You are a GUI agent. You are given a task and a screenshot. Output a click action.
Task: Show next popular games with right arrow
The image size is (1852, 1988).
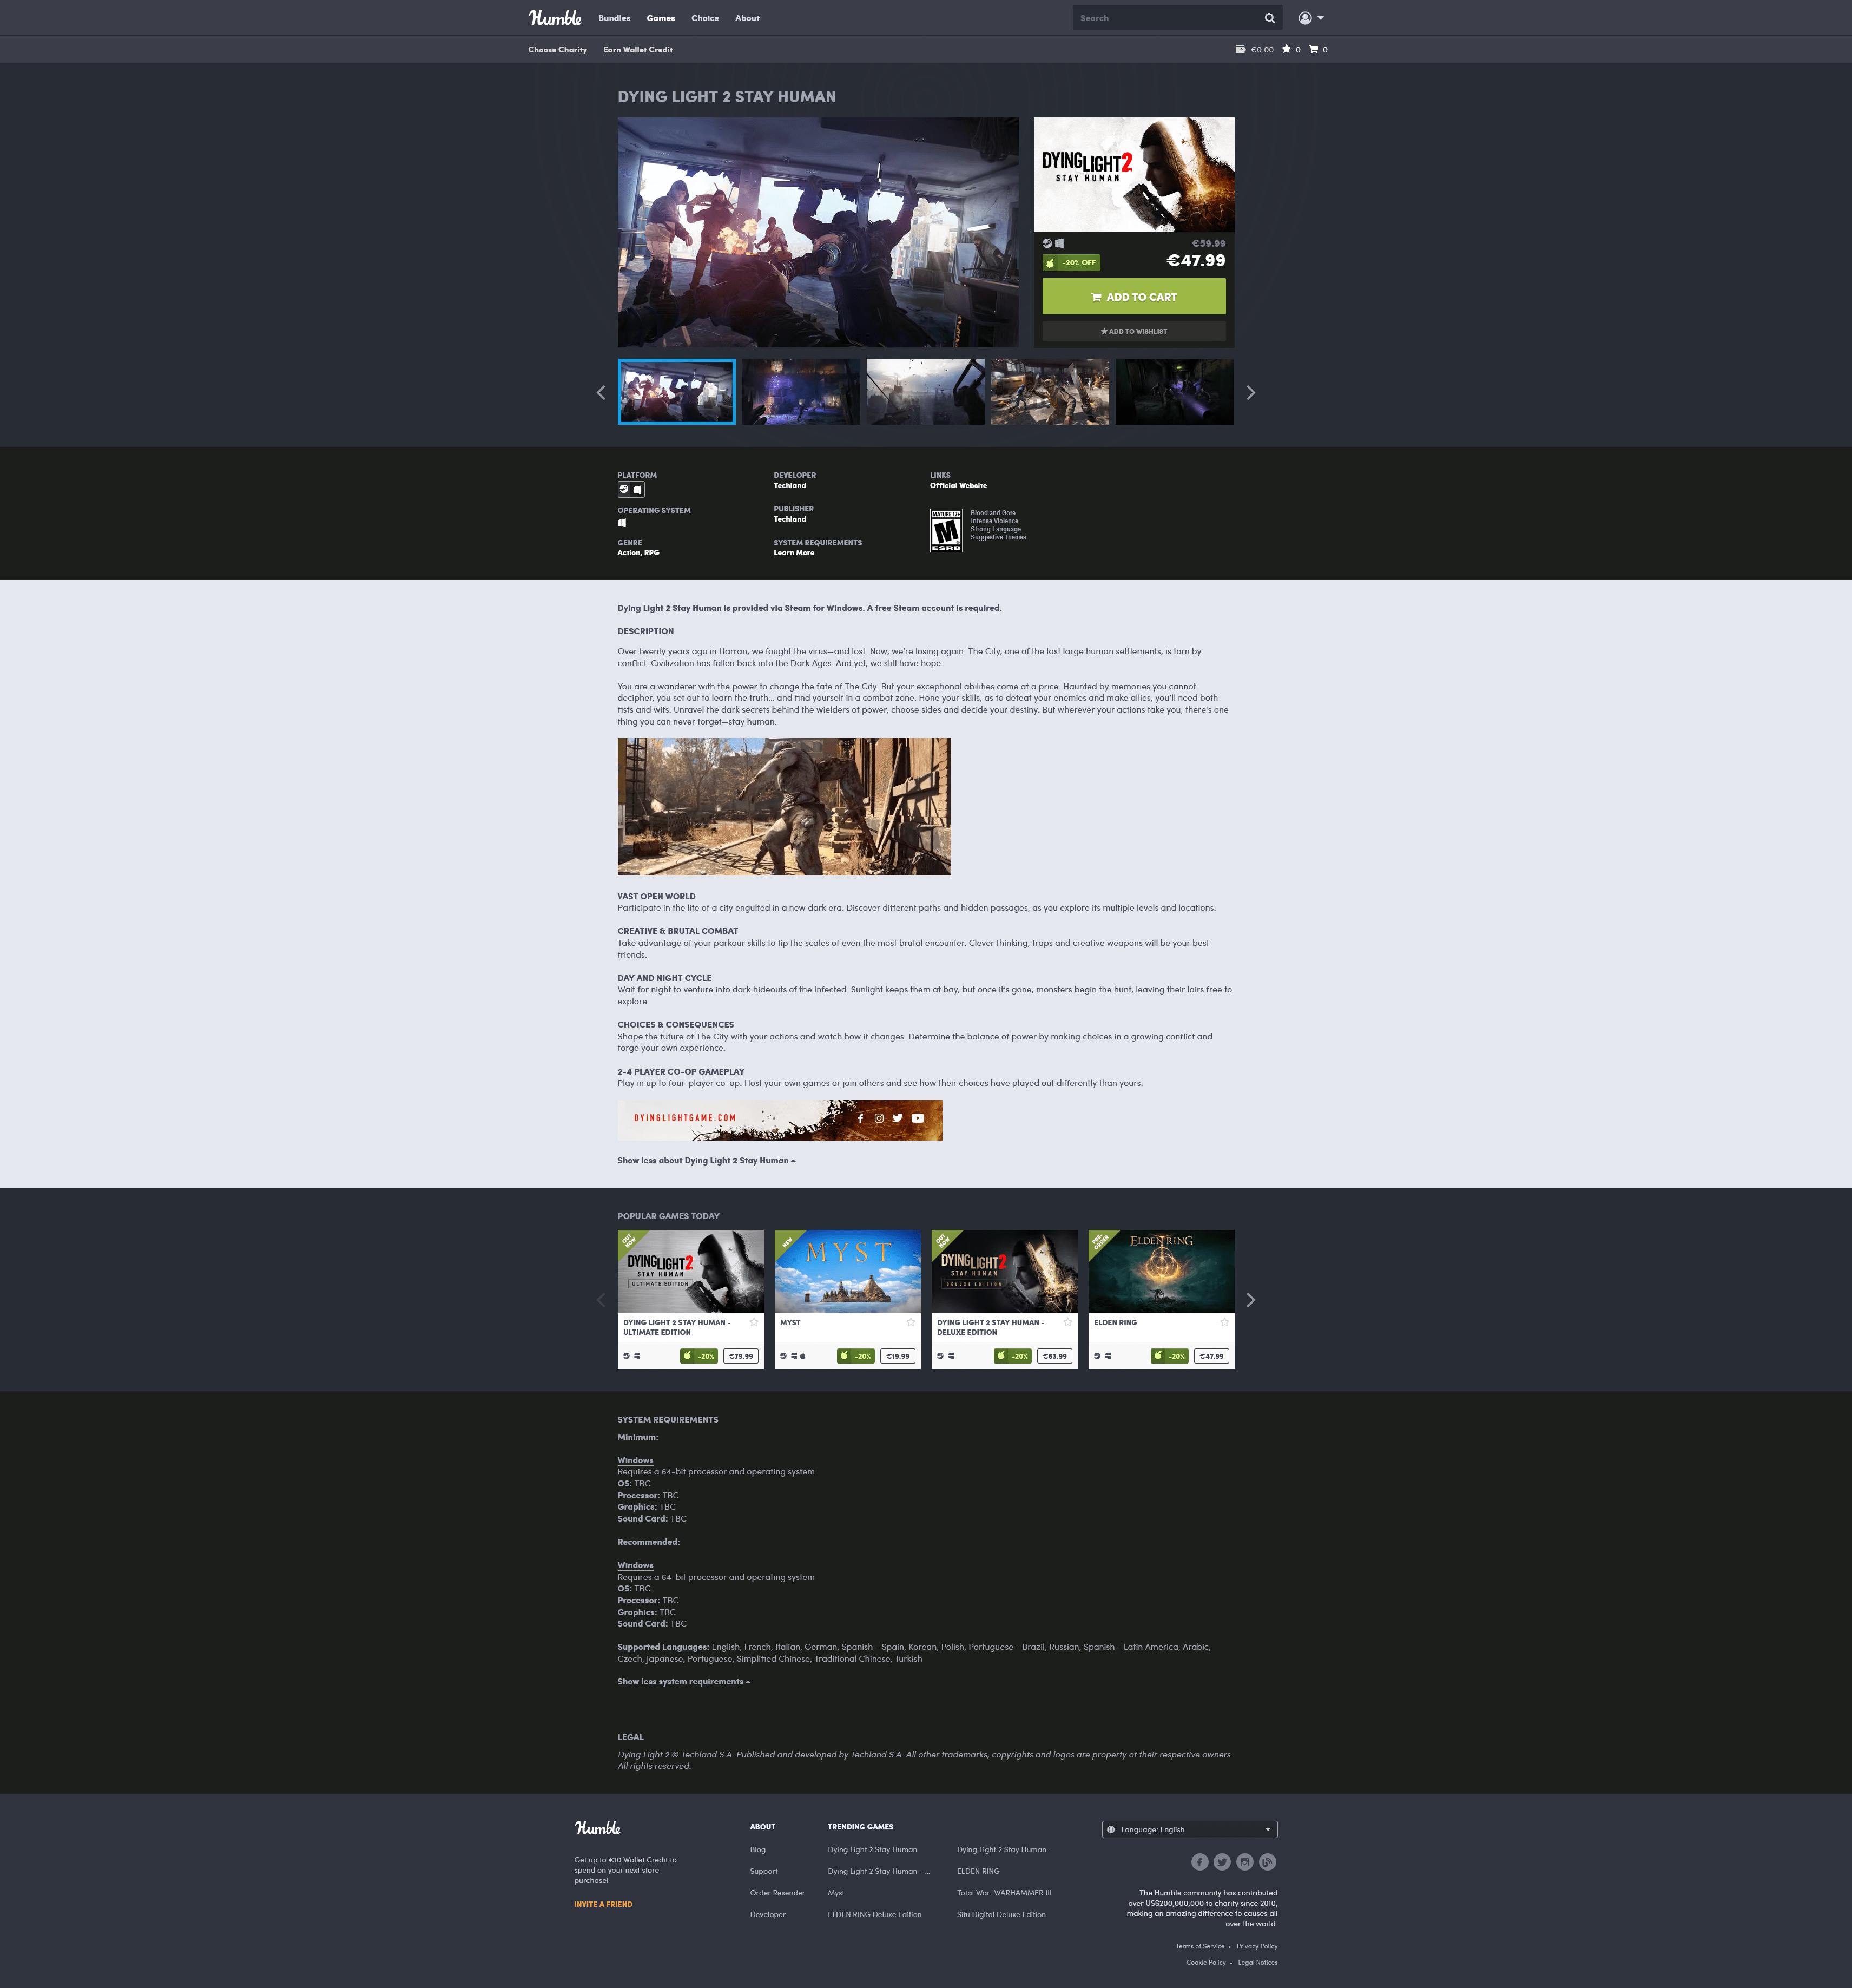(x=1250, y=1300)
